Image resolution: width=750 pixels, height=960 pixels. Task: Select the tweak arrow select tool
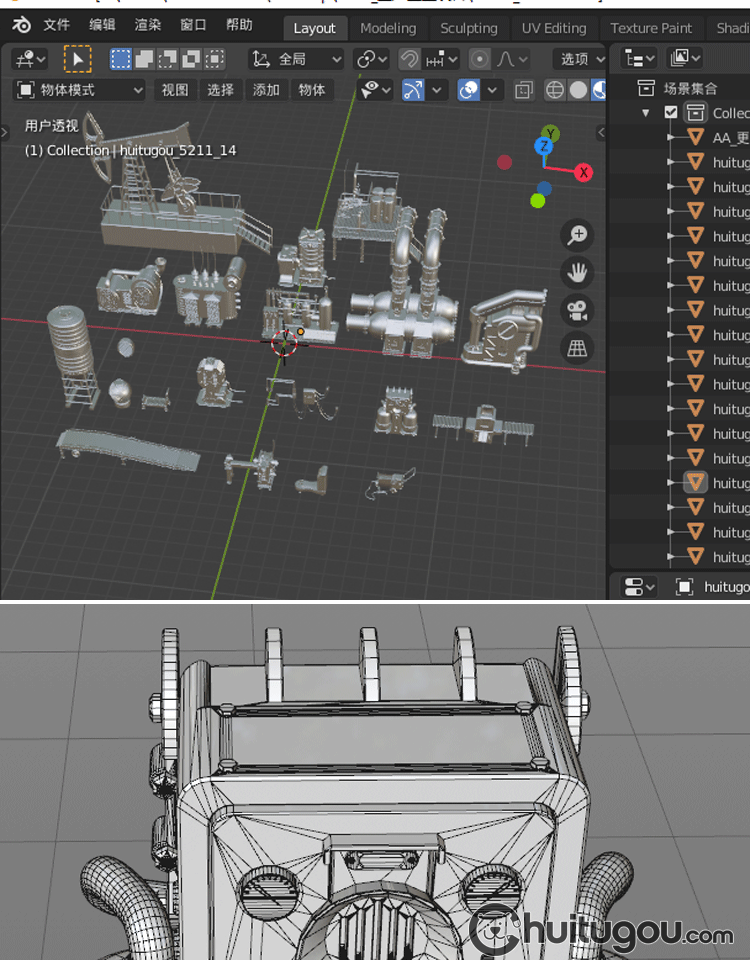pos(77,59)
